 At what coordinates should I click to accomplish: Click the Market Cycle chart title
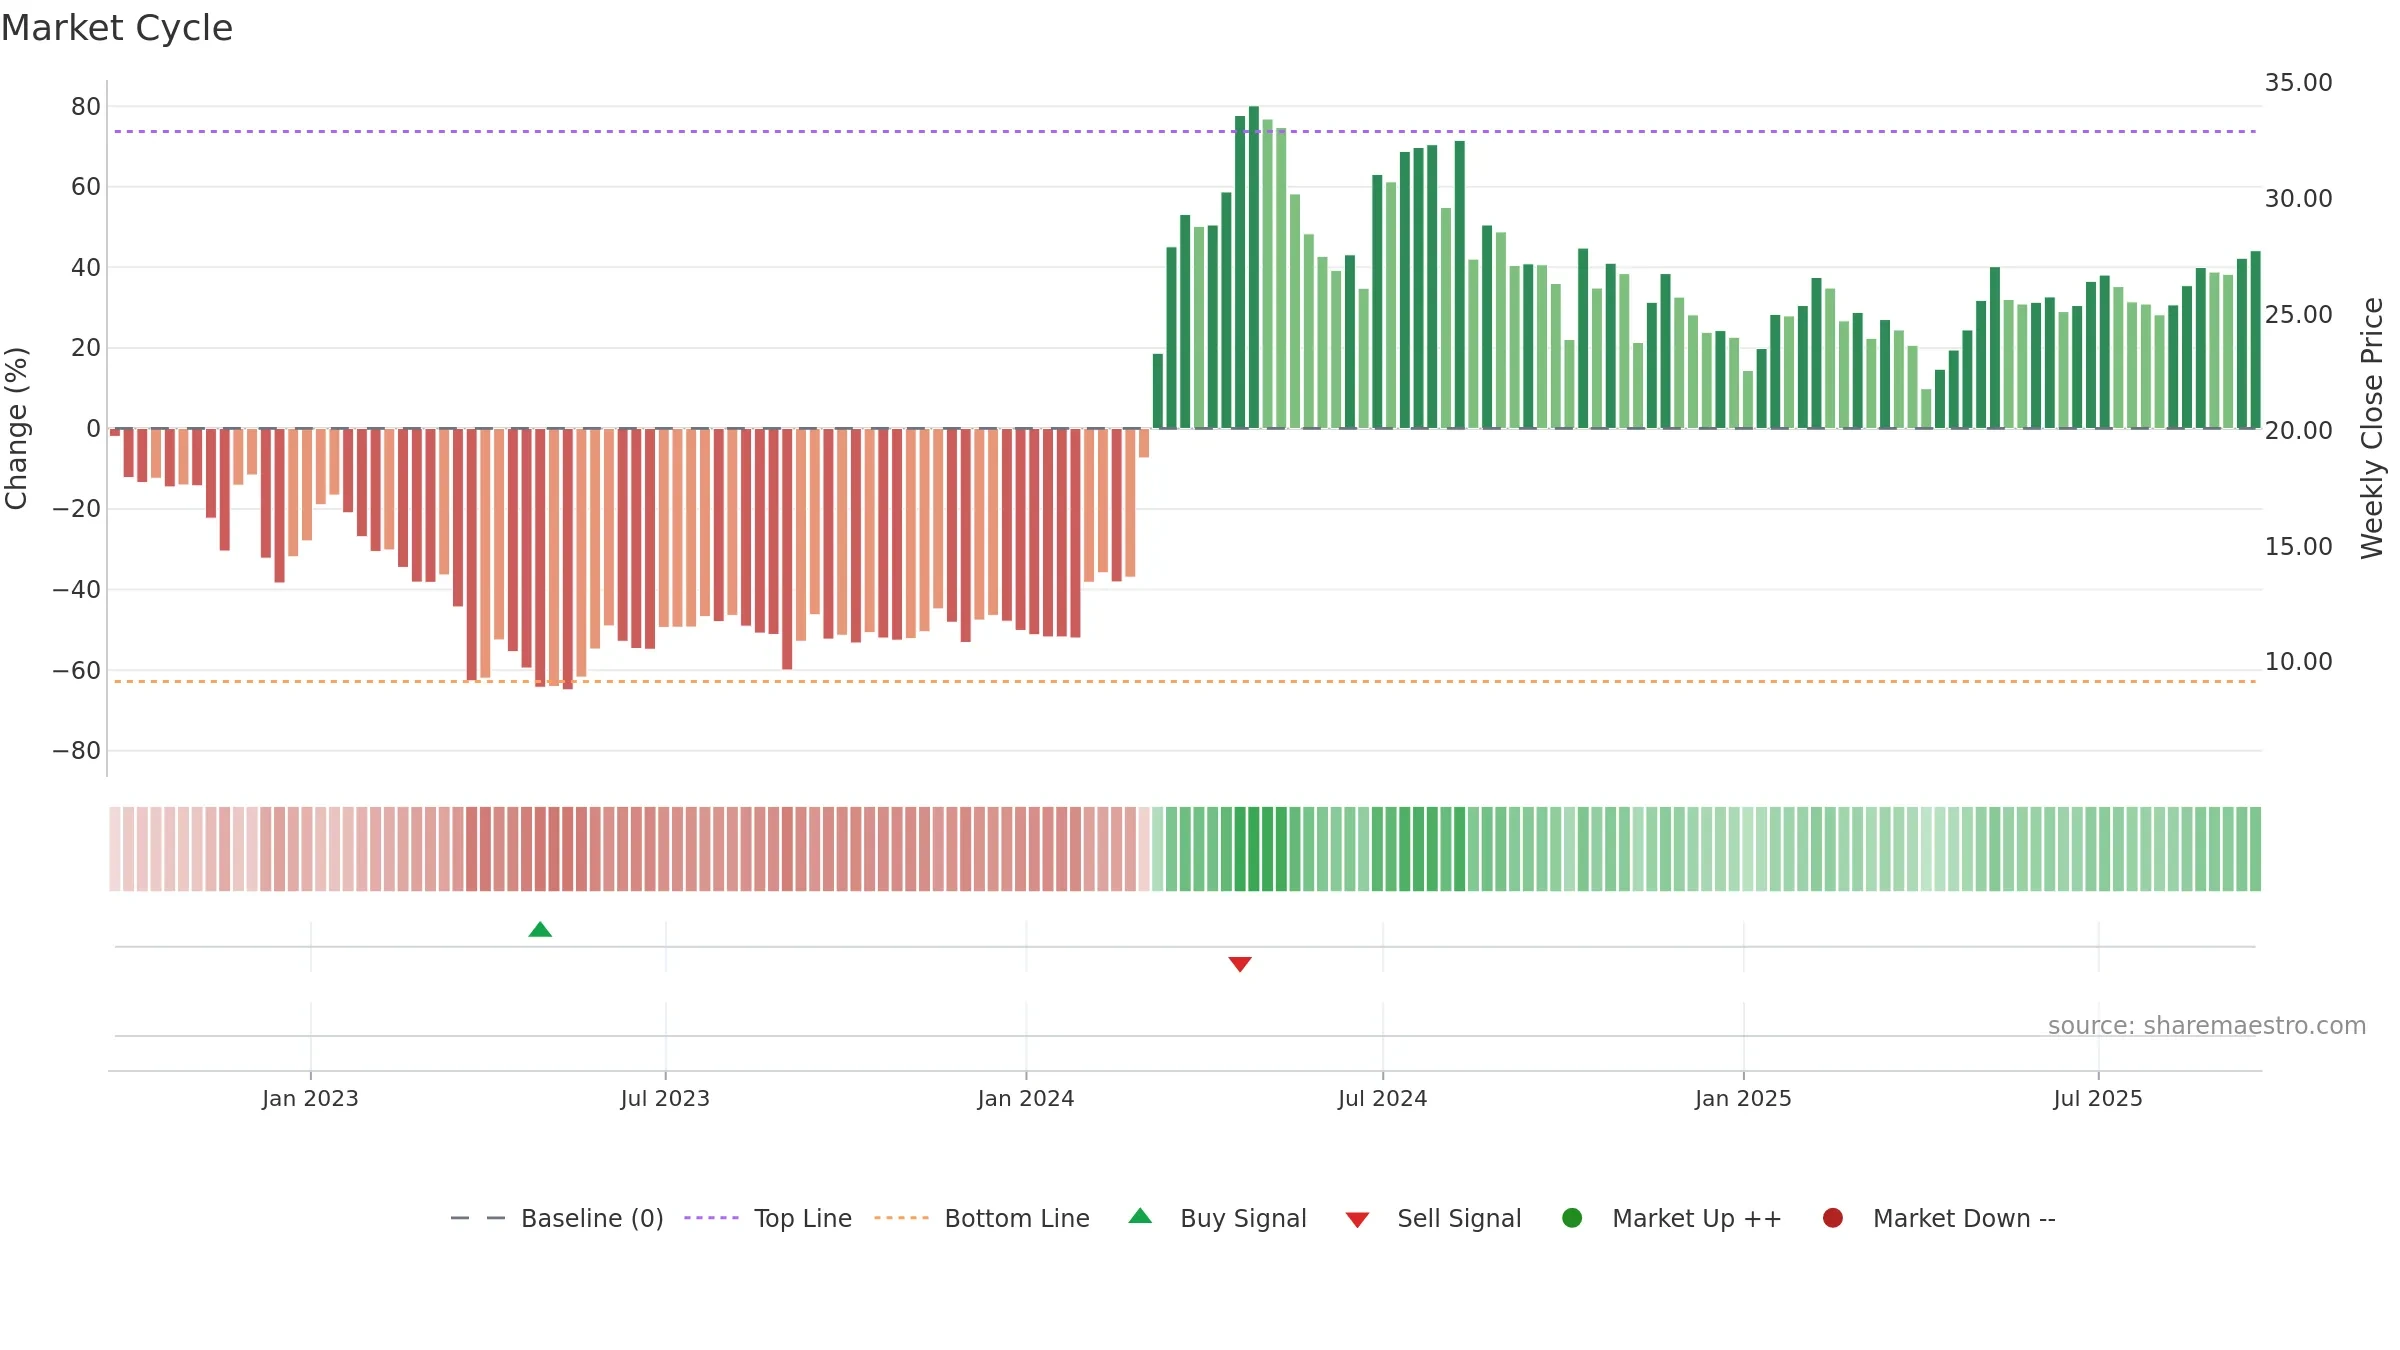click(x=117, y=28)
